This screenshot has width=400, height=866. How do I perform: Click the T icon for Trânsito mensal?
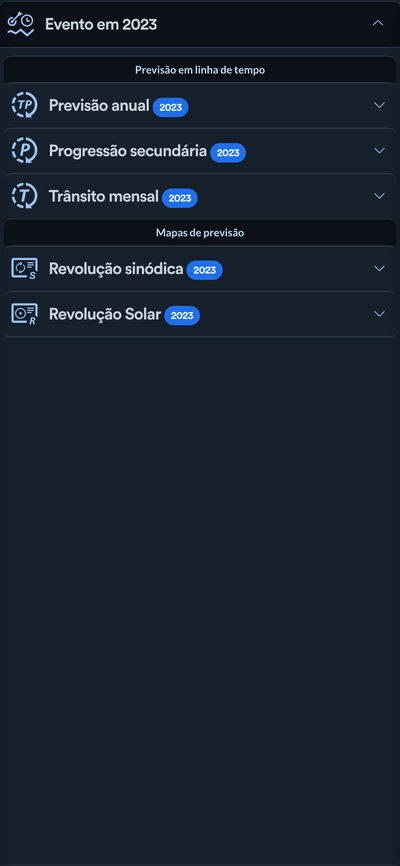[x=24, y=196]
